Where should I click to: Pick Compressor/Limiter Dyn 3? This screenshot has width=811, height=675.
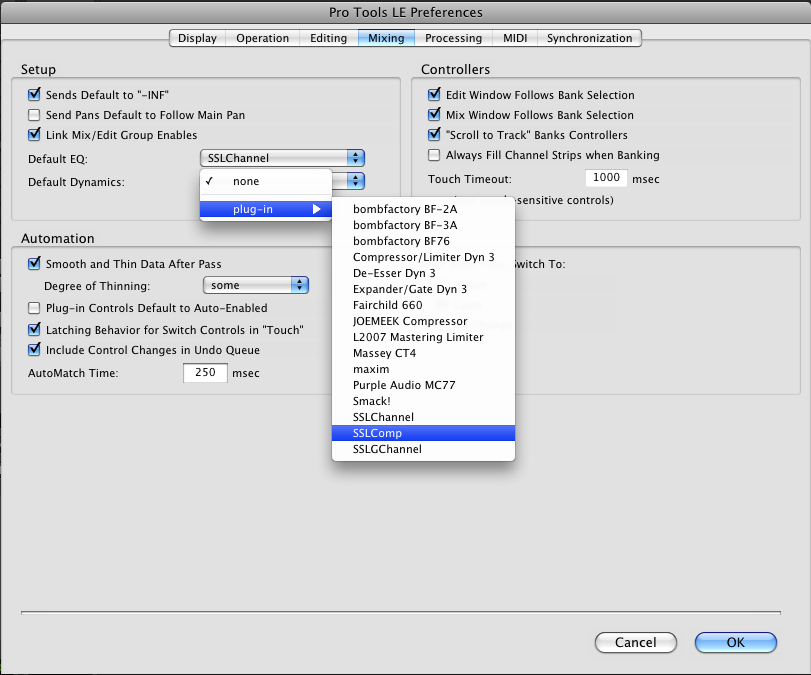coord(423,257)
